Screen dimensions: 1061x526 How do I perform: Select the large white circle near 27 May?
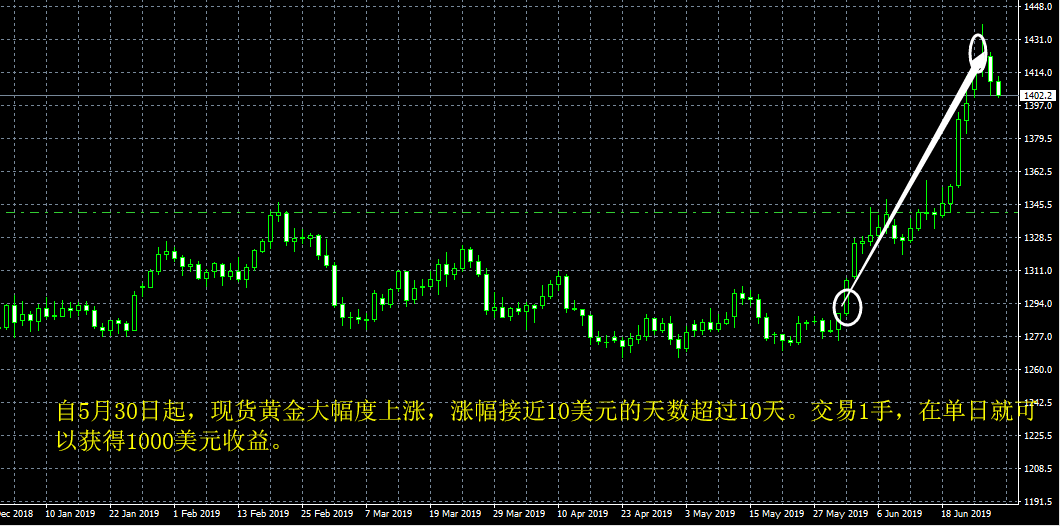[x=847, y=306]
